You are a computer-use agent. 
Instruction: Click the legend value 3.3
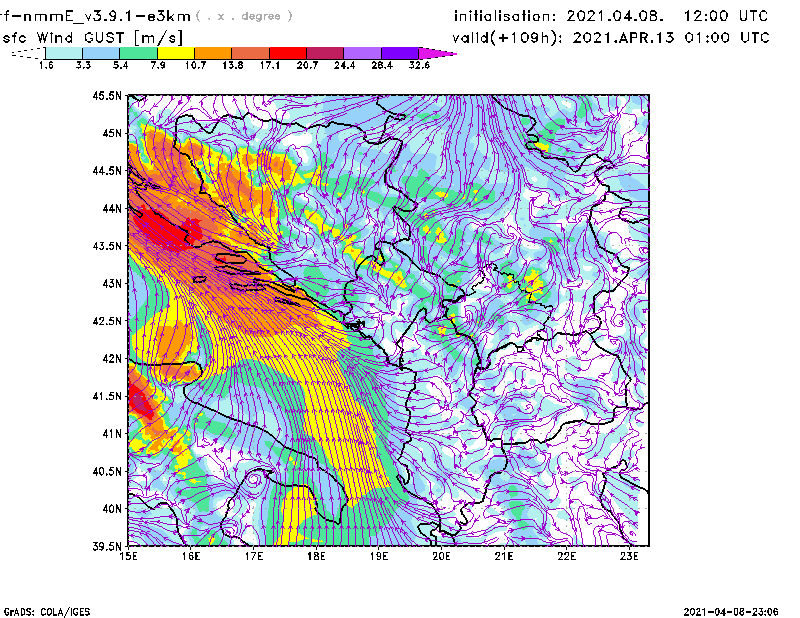click(x=83, y=65)
